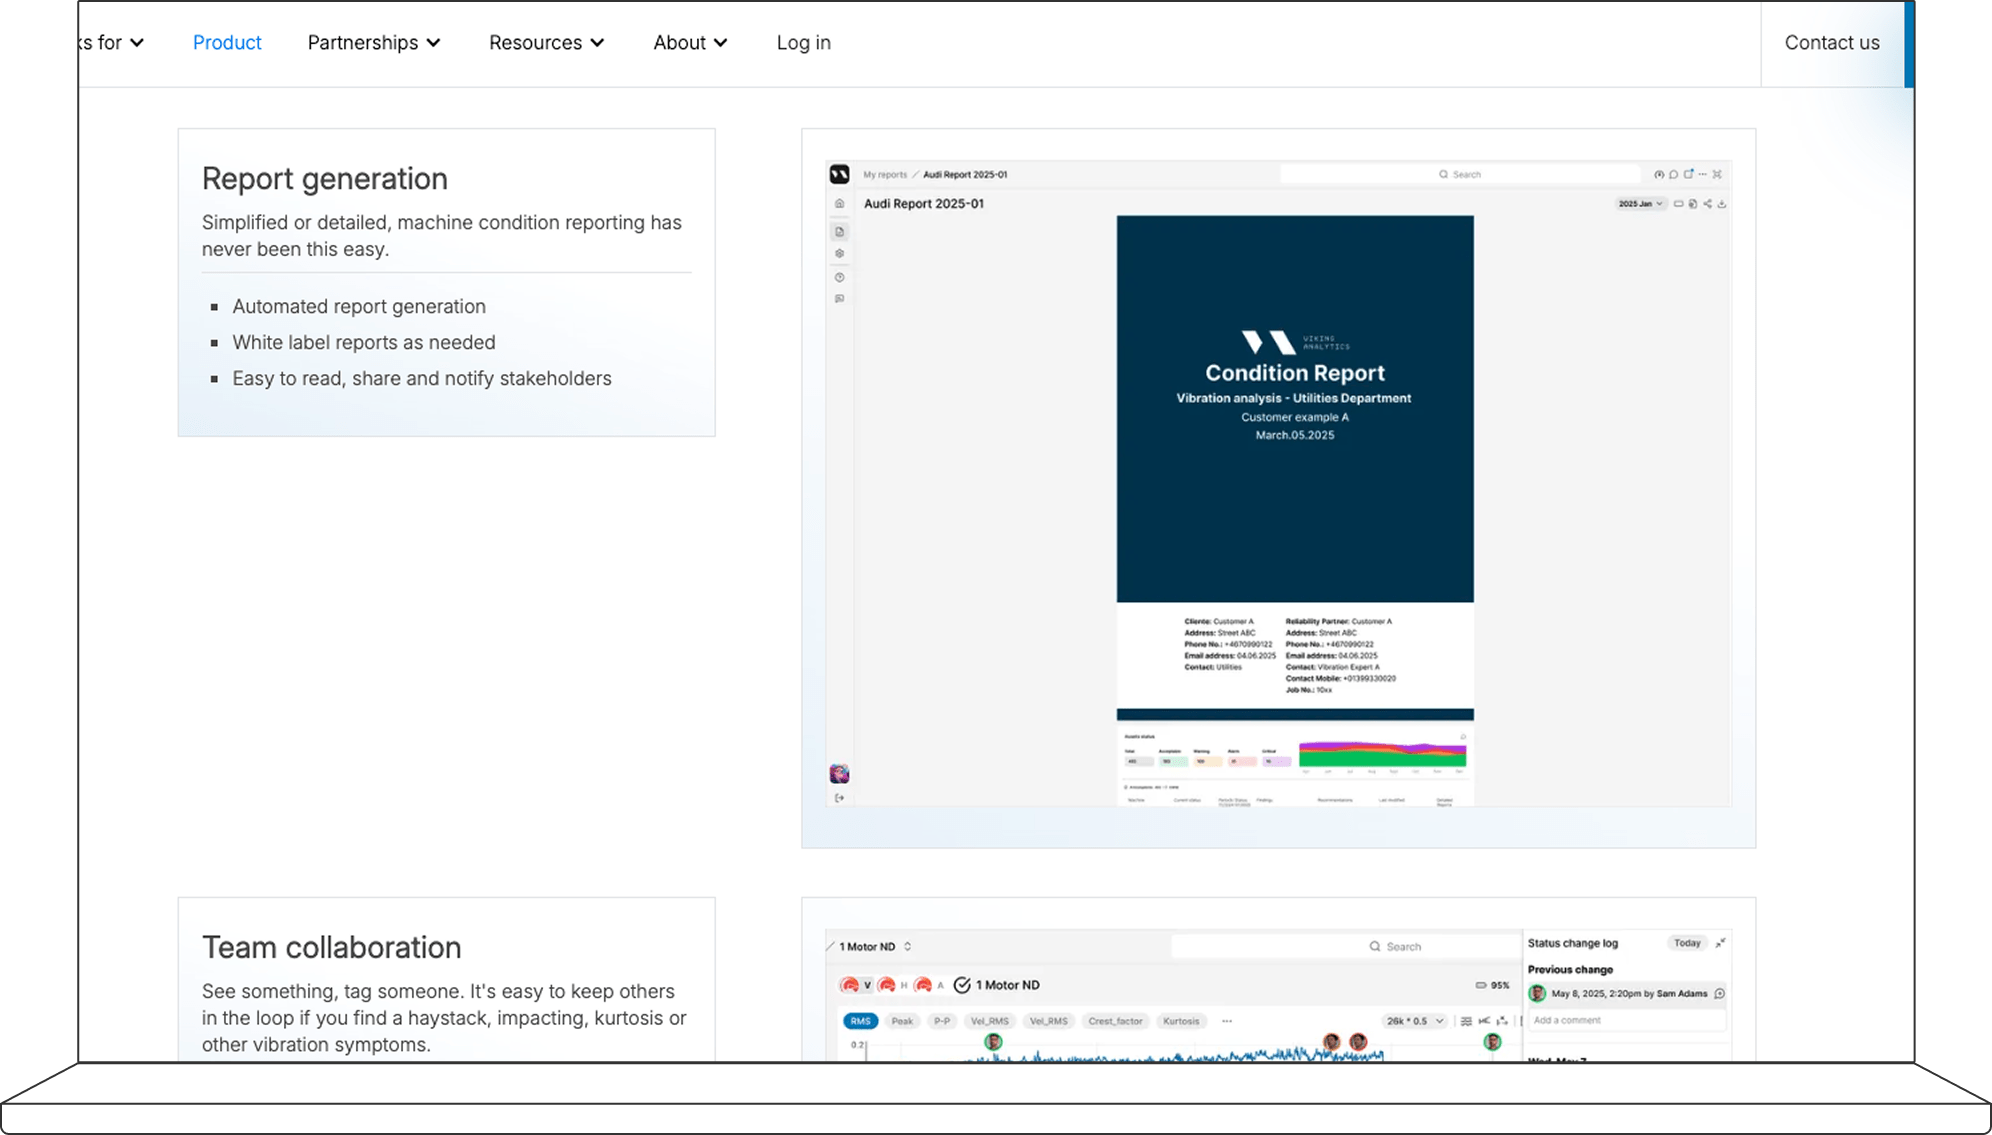1992x1135 pixels.
Task: Expand the Resources dropdown menu
Action: [x=546, y=43]
